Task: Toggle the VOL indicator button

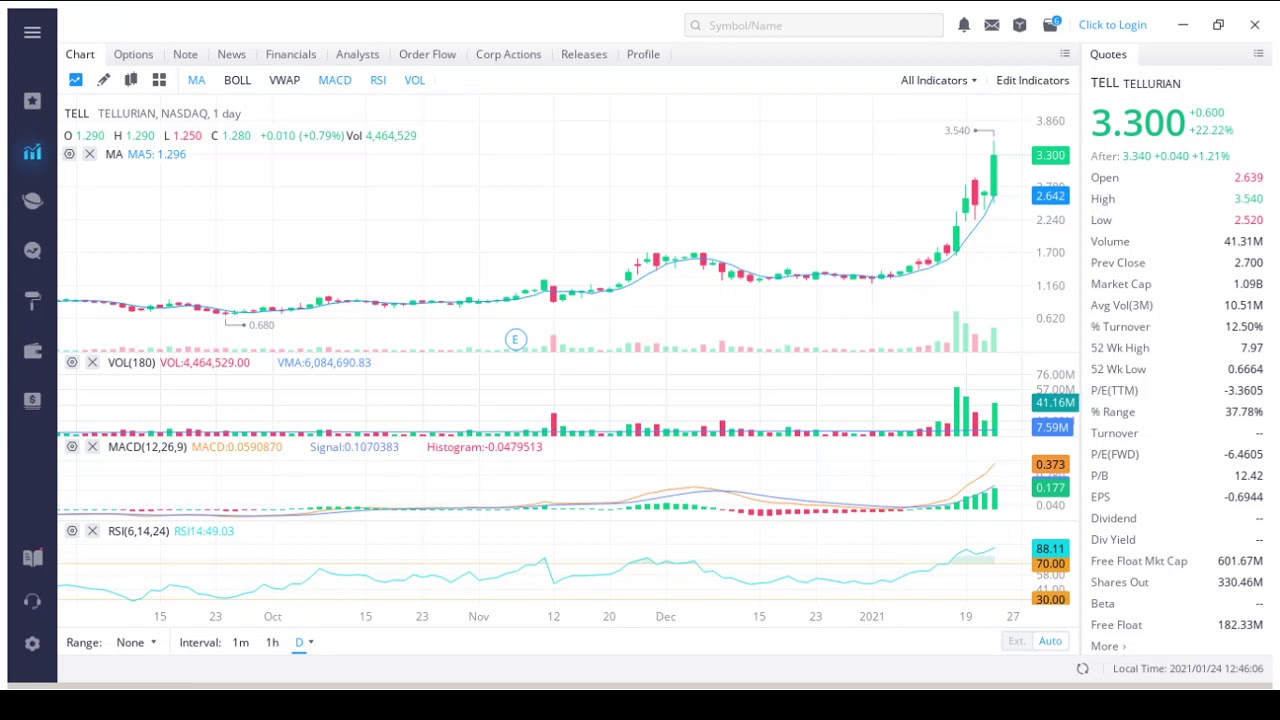Action: point(414,80)
